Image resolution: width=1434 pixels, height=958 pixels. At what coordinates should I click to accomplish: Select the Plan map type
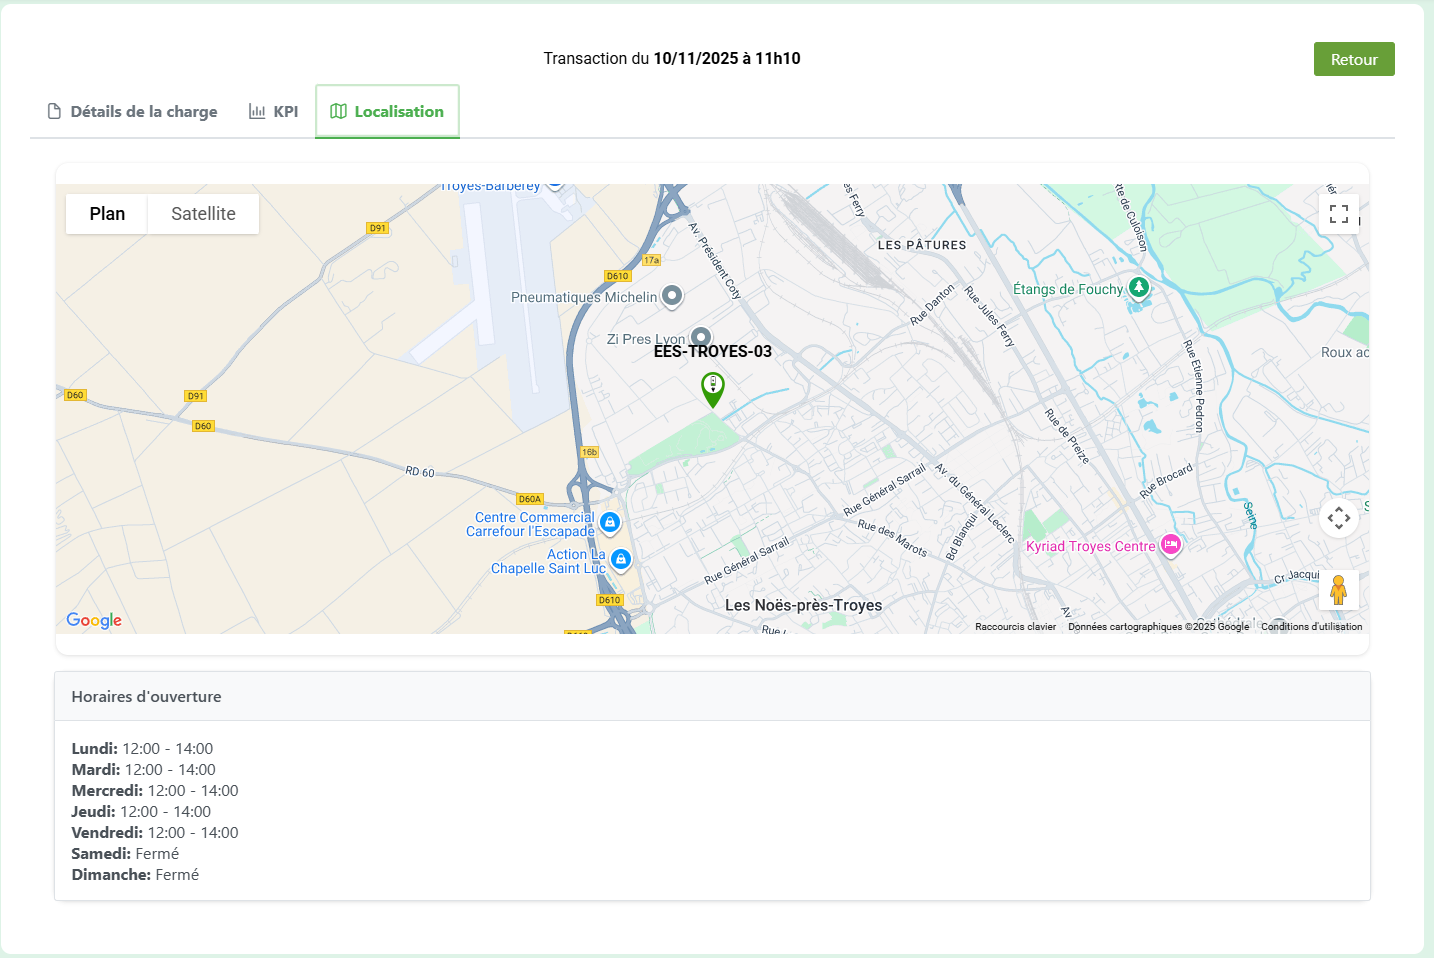click(107, 214)
